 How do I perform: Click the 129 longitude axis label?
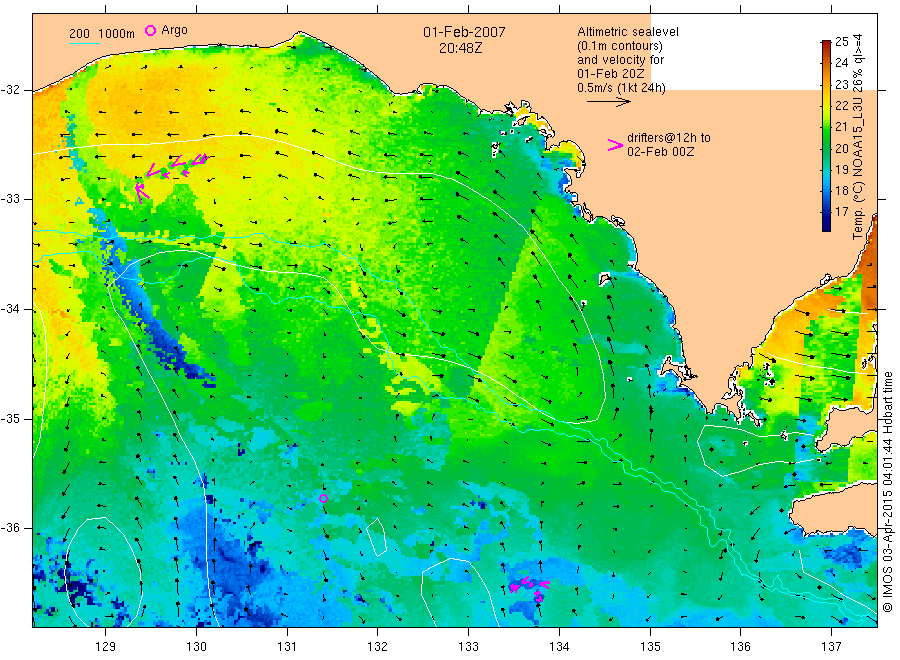coord(106,647)
